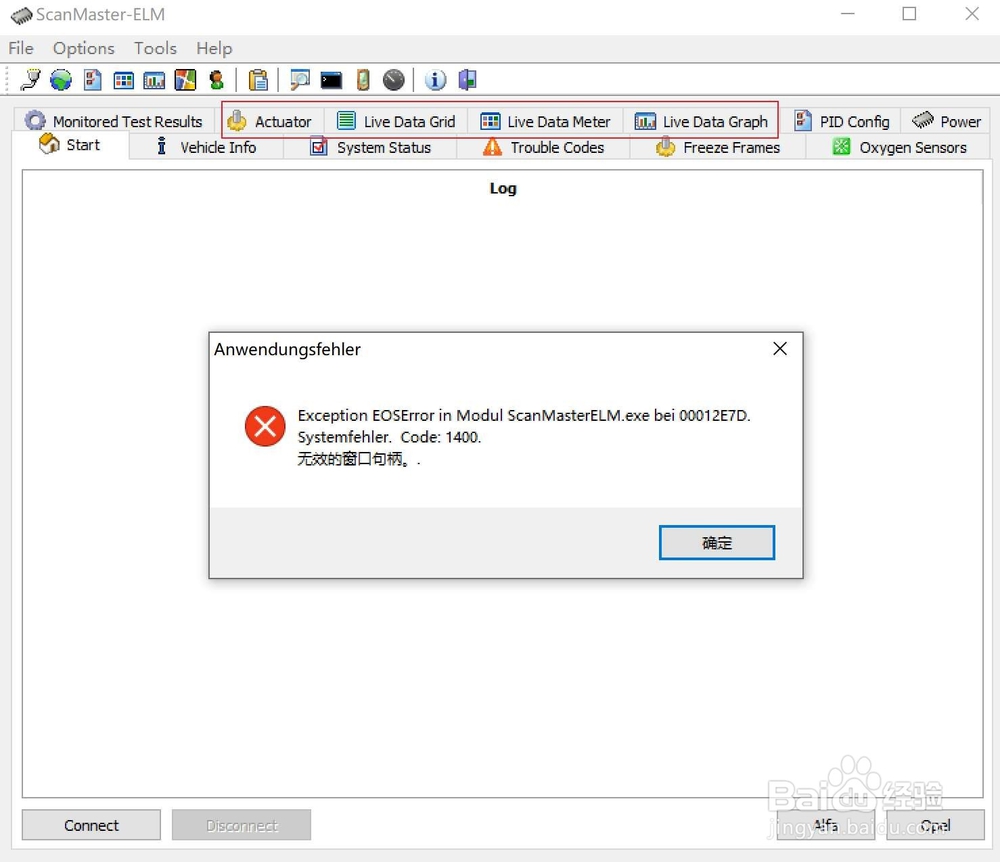Open the Options menu
Screen dimensions: 1000x862
[x=84, y=48]
